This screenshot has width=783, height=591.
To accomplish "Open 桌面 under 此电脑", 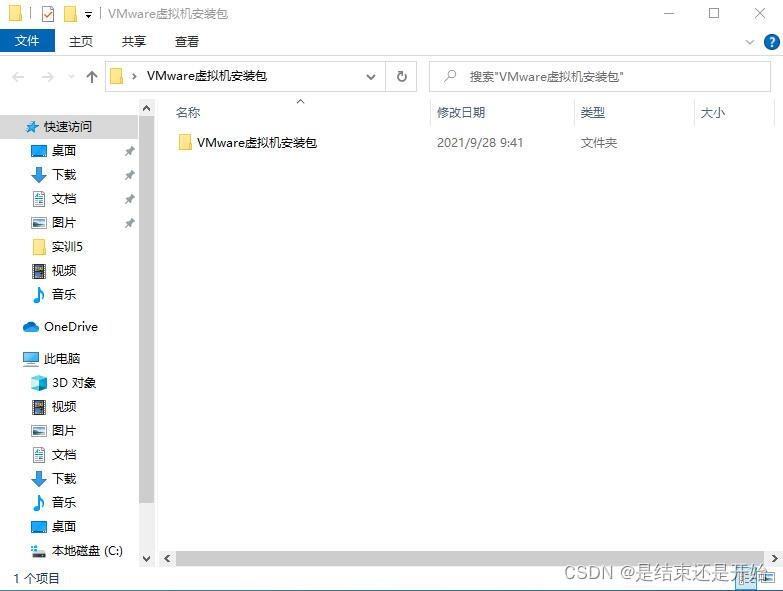I will [x=64, y=527].
